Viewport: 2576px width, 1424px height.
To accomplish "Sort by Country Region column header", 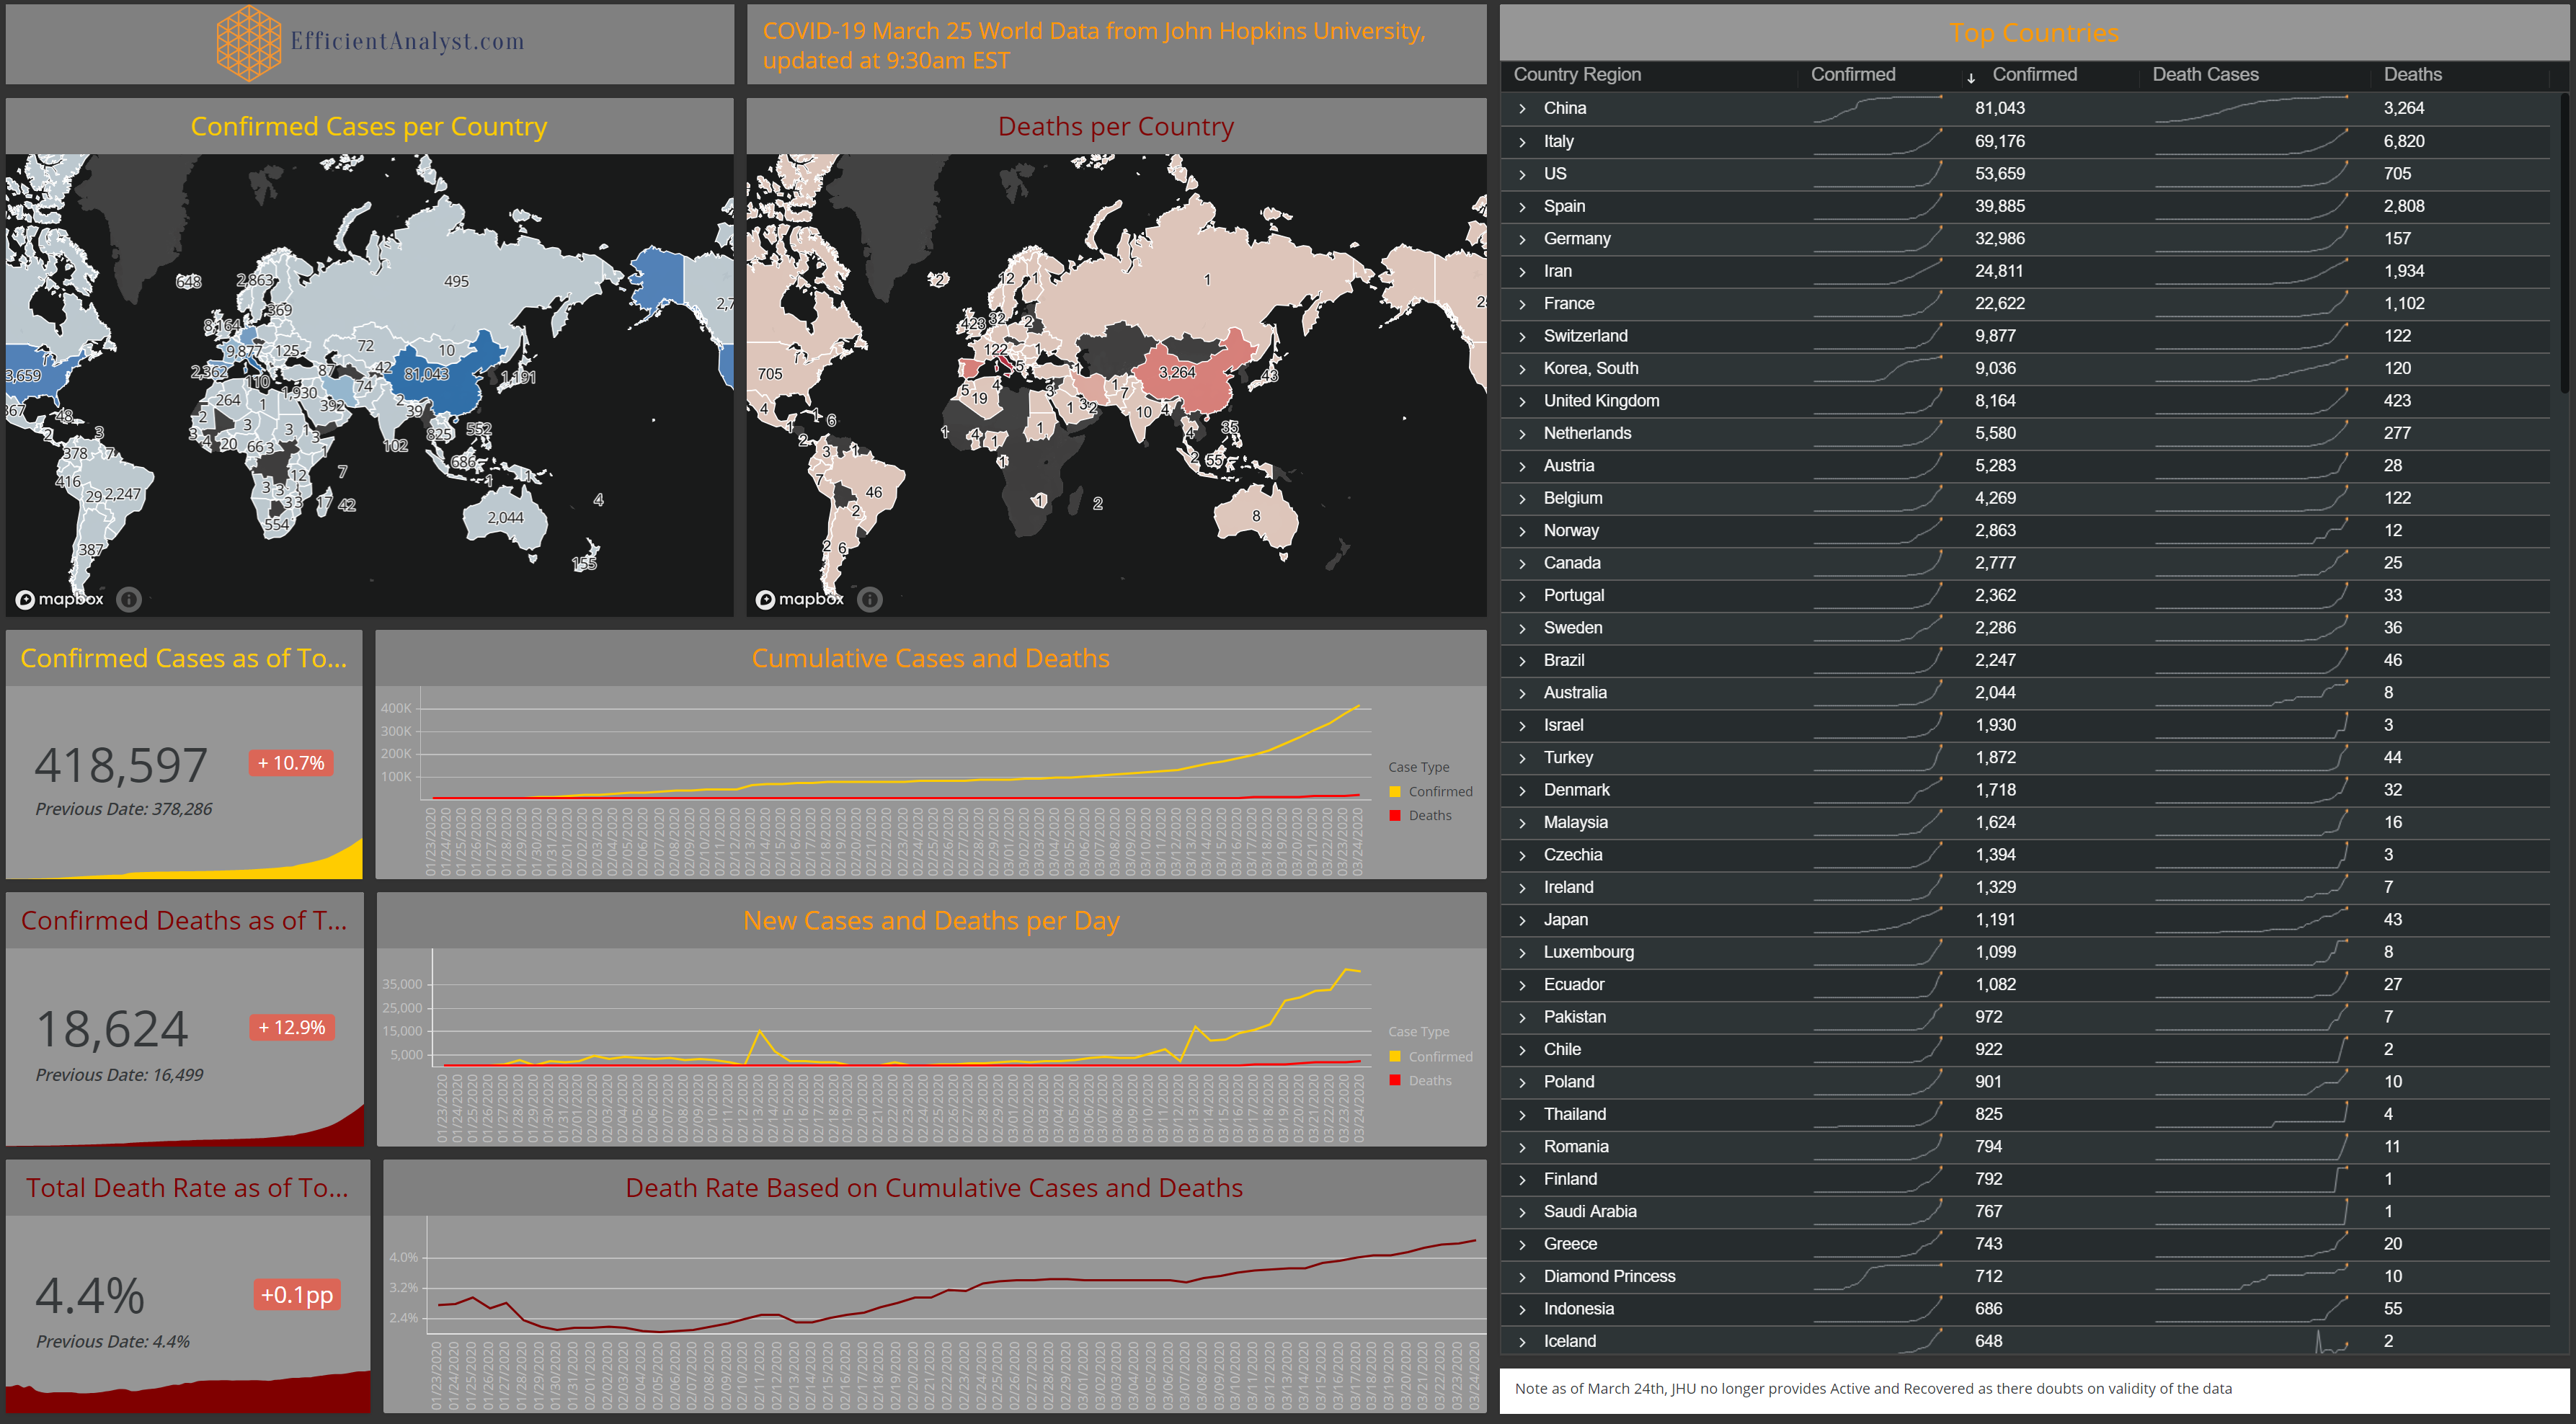I will (1576, 74).
